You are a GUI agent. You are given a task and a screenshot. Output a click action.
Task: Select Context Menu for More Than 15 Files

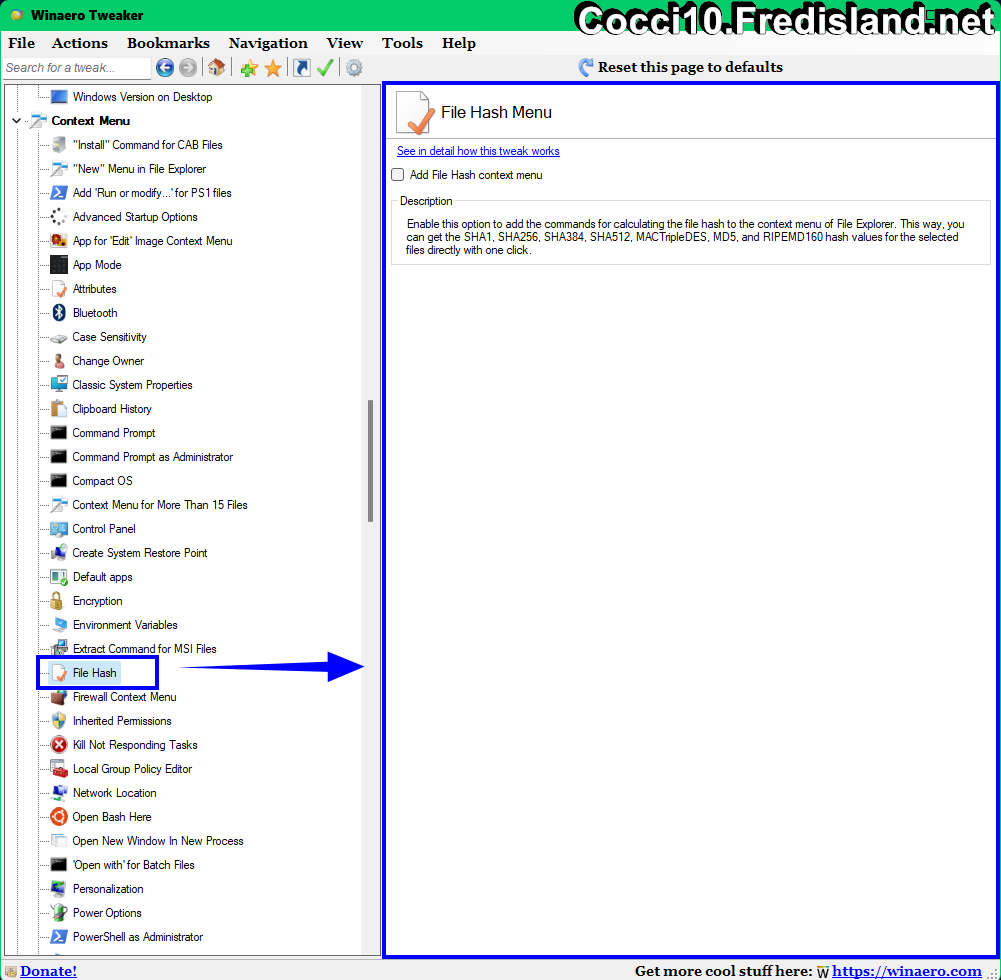pyautogui.click(x=160, y=505)
